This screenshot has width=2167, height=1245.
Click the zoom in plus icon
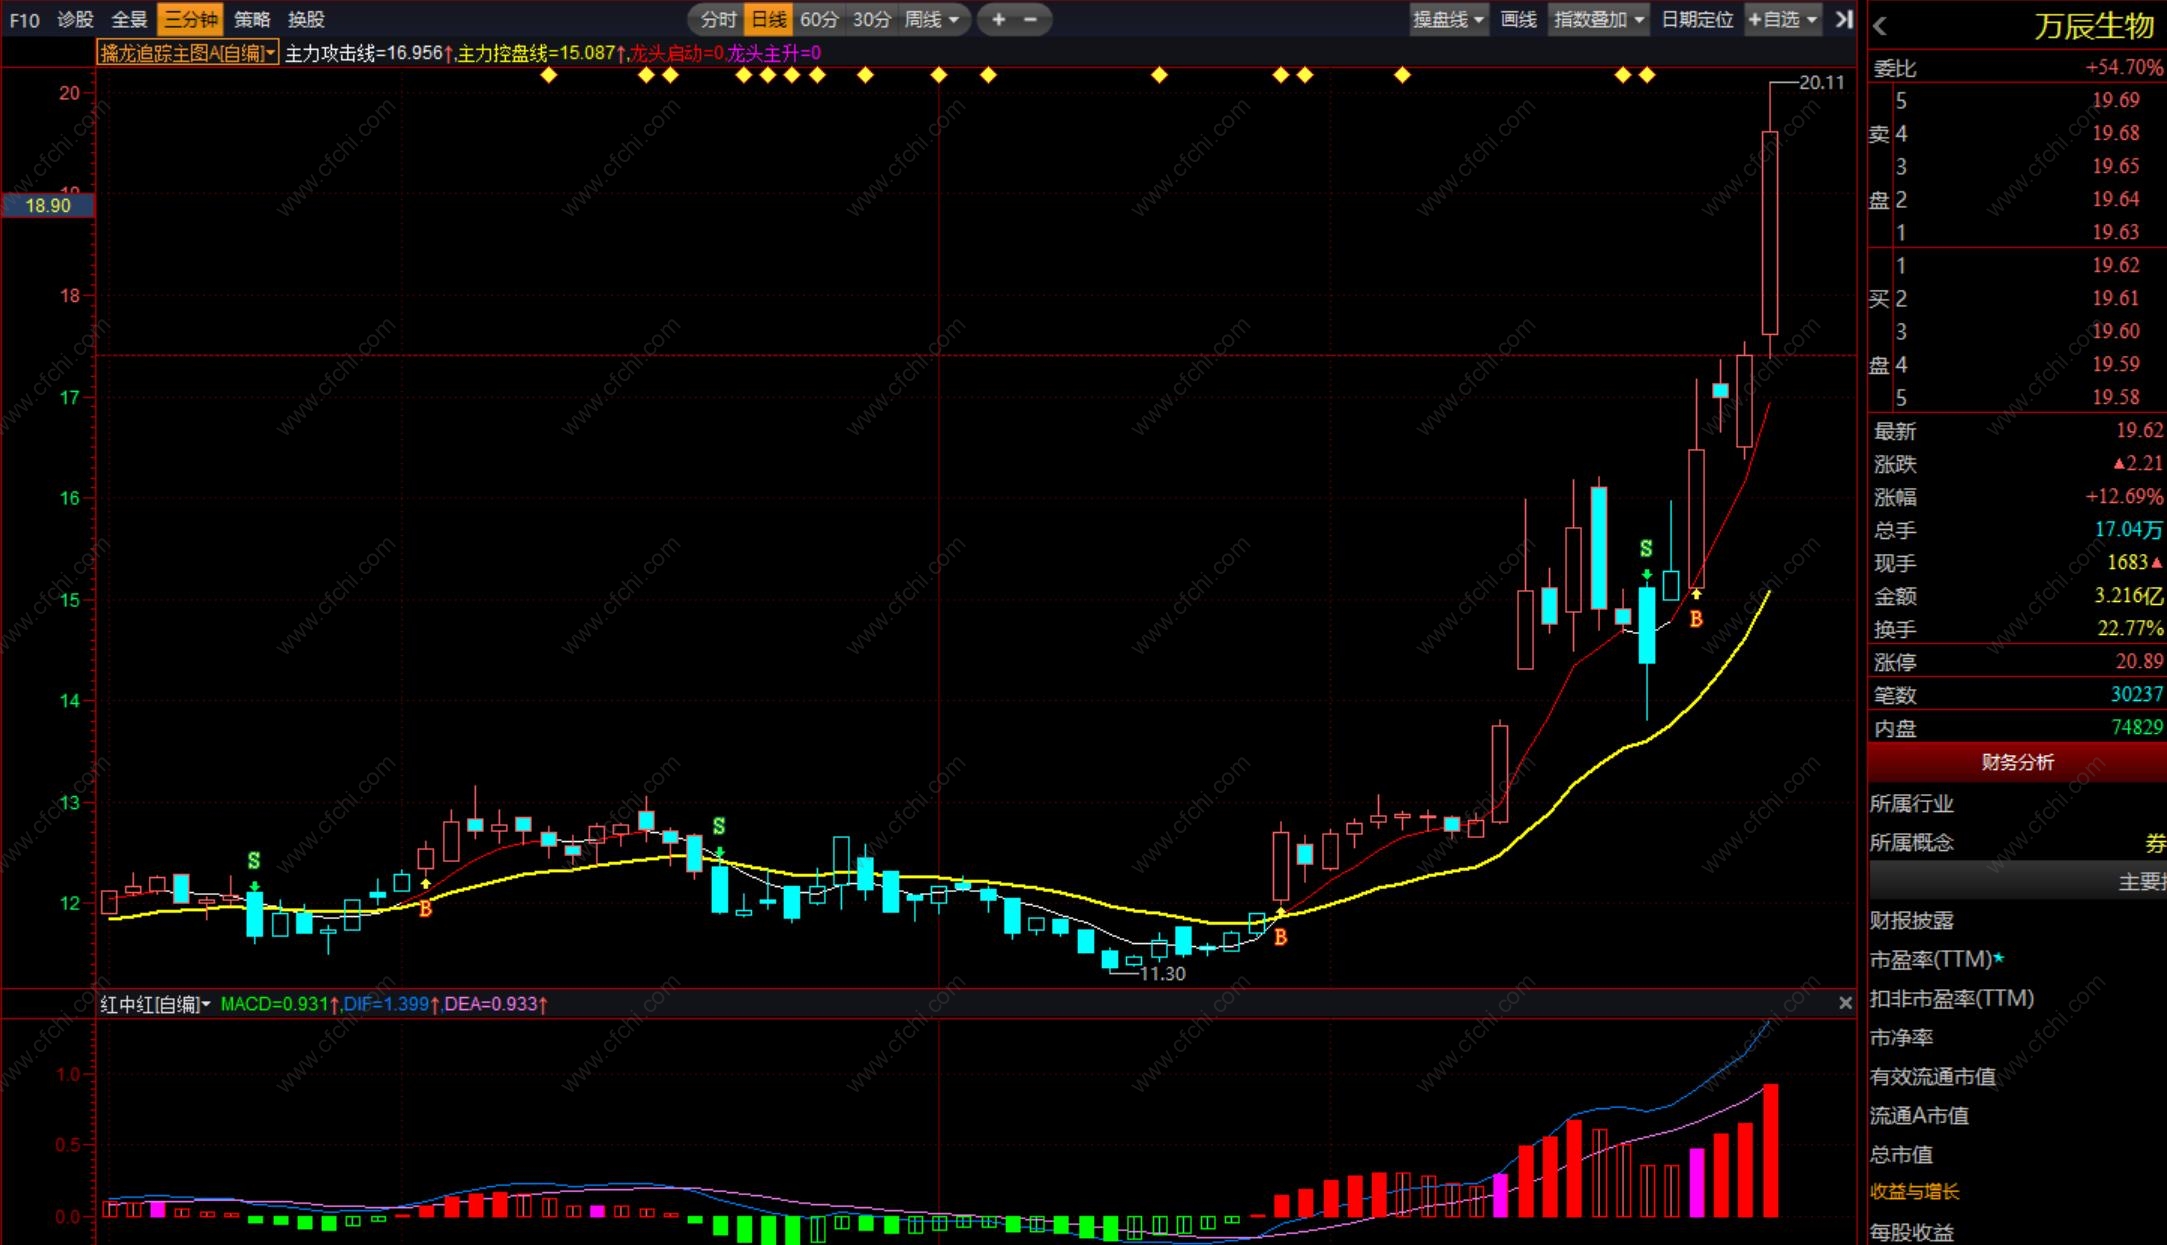click(998, 19)
